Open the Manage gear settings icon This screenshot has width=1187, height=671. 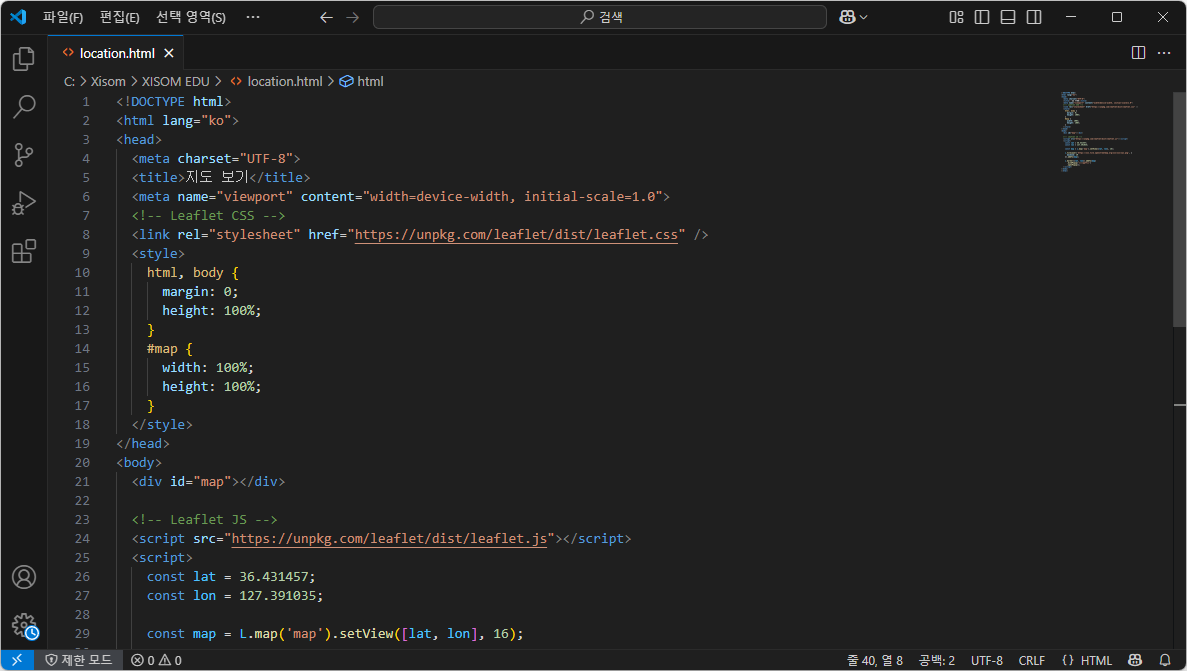(23, 626)
